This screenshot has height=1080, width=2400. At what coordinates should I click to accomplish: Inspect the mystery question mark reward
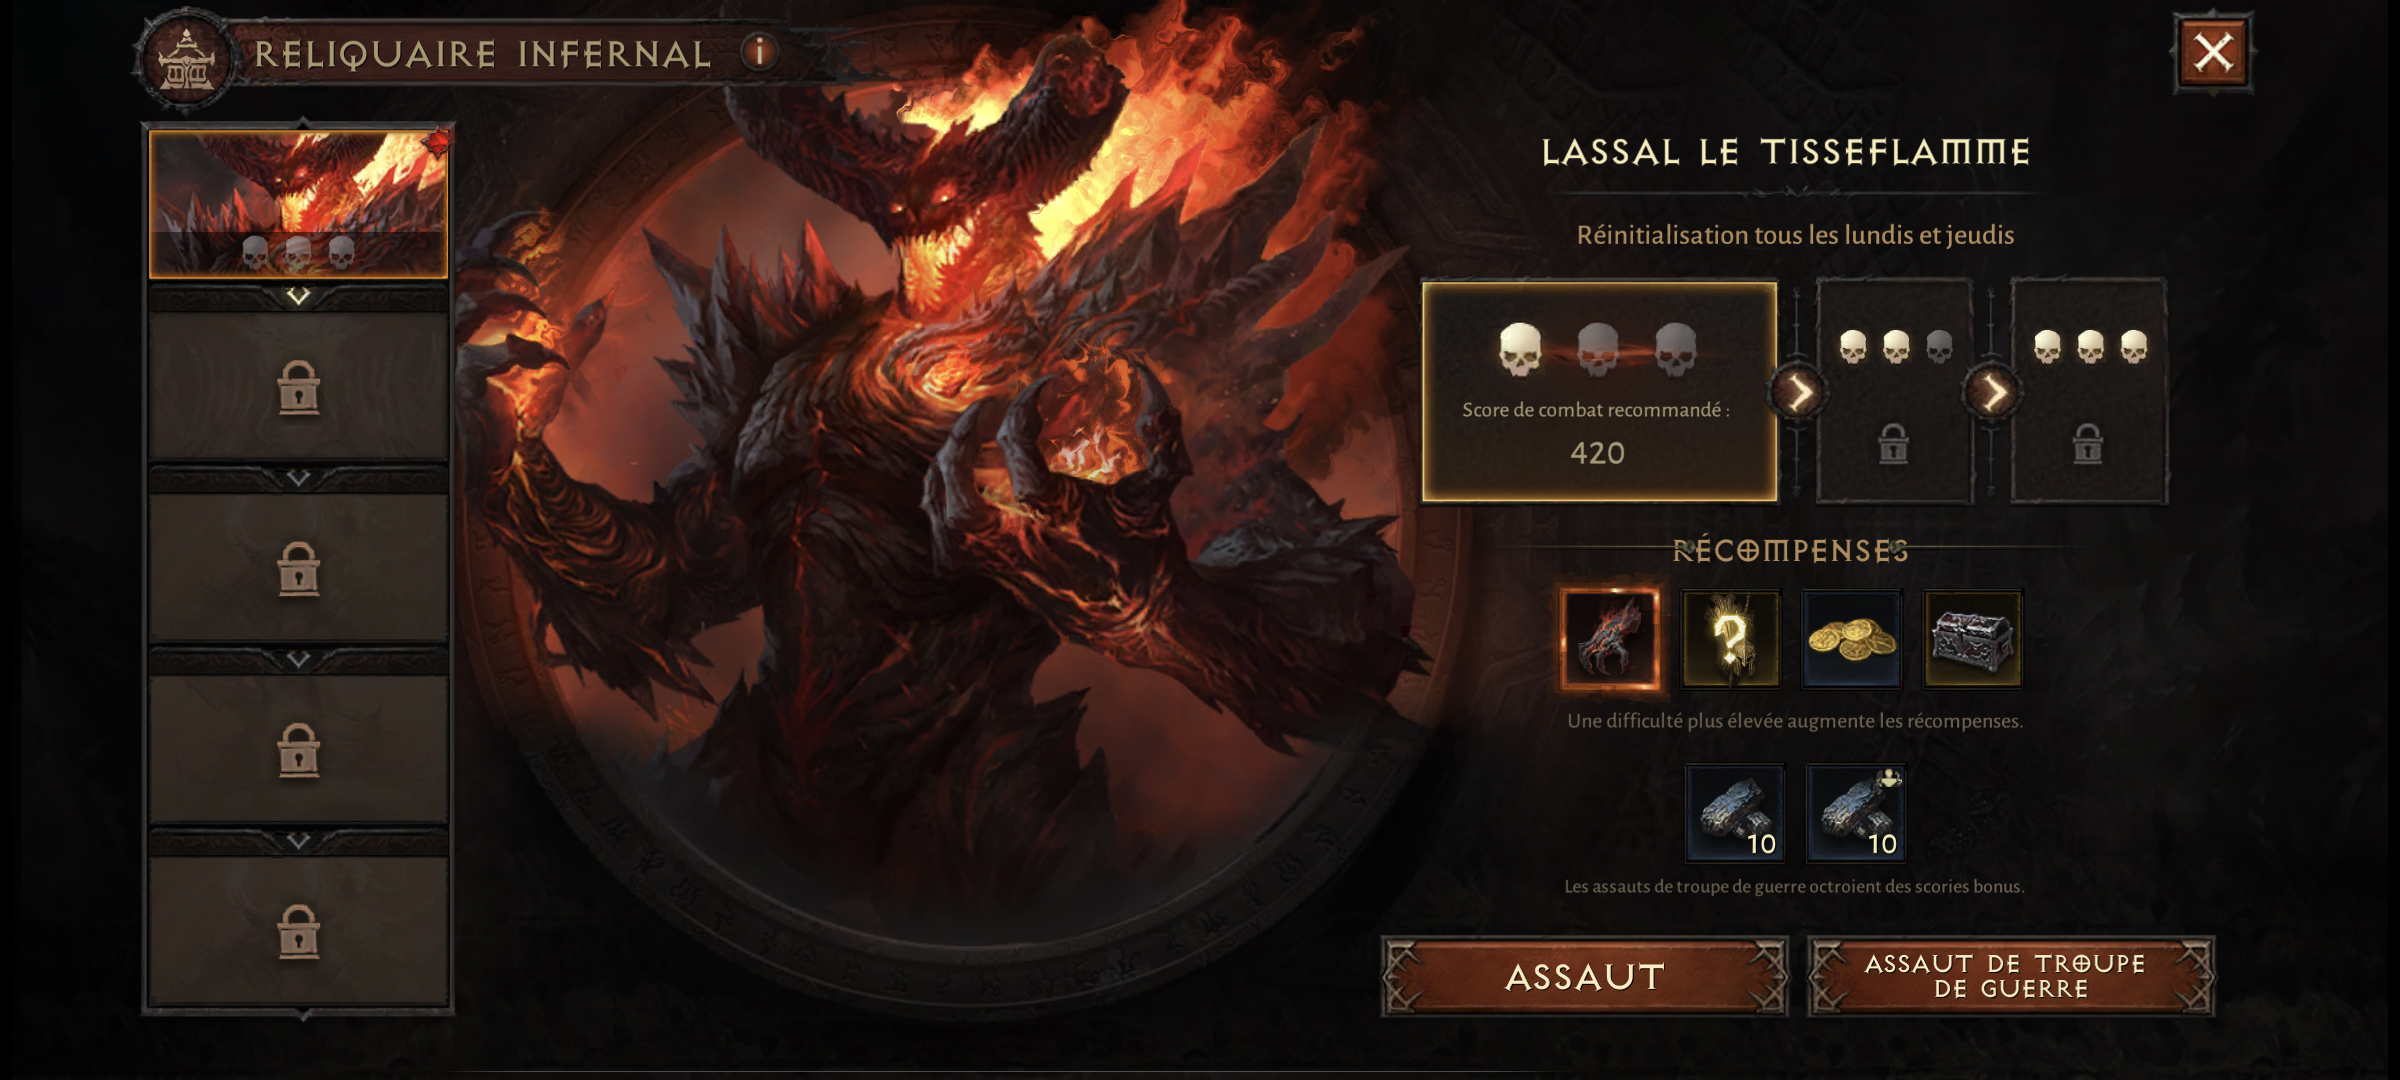(1731, 639)
